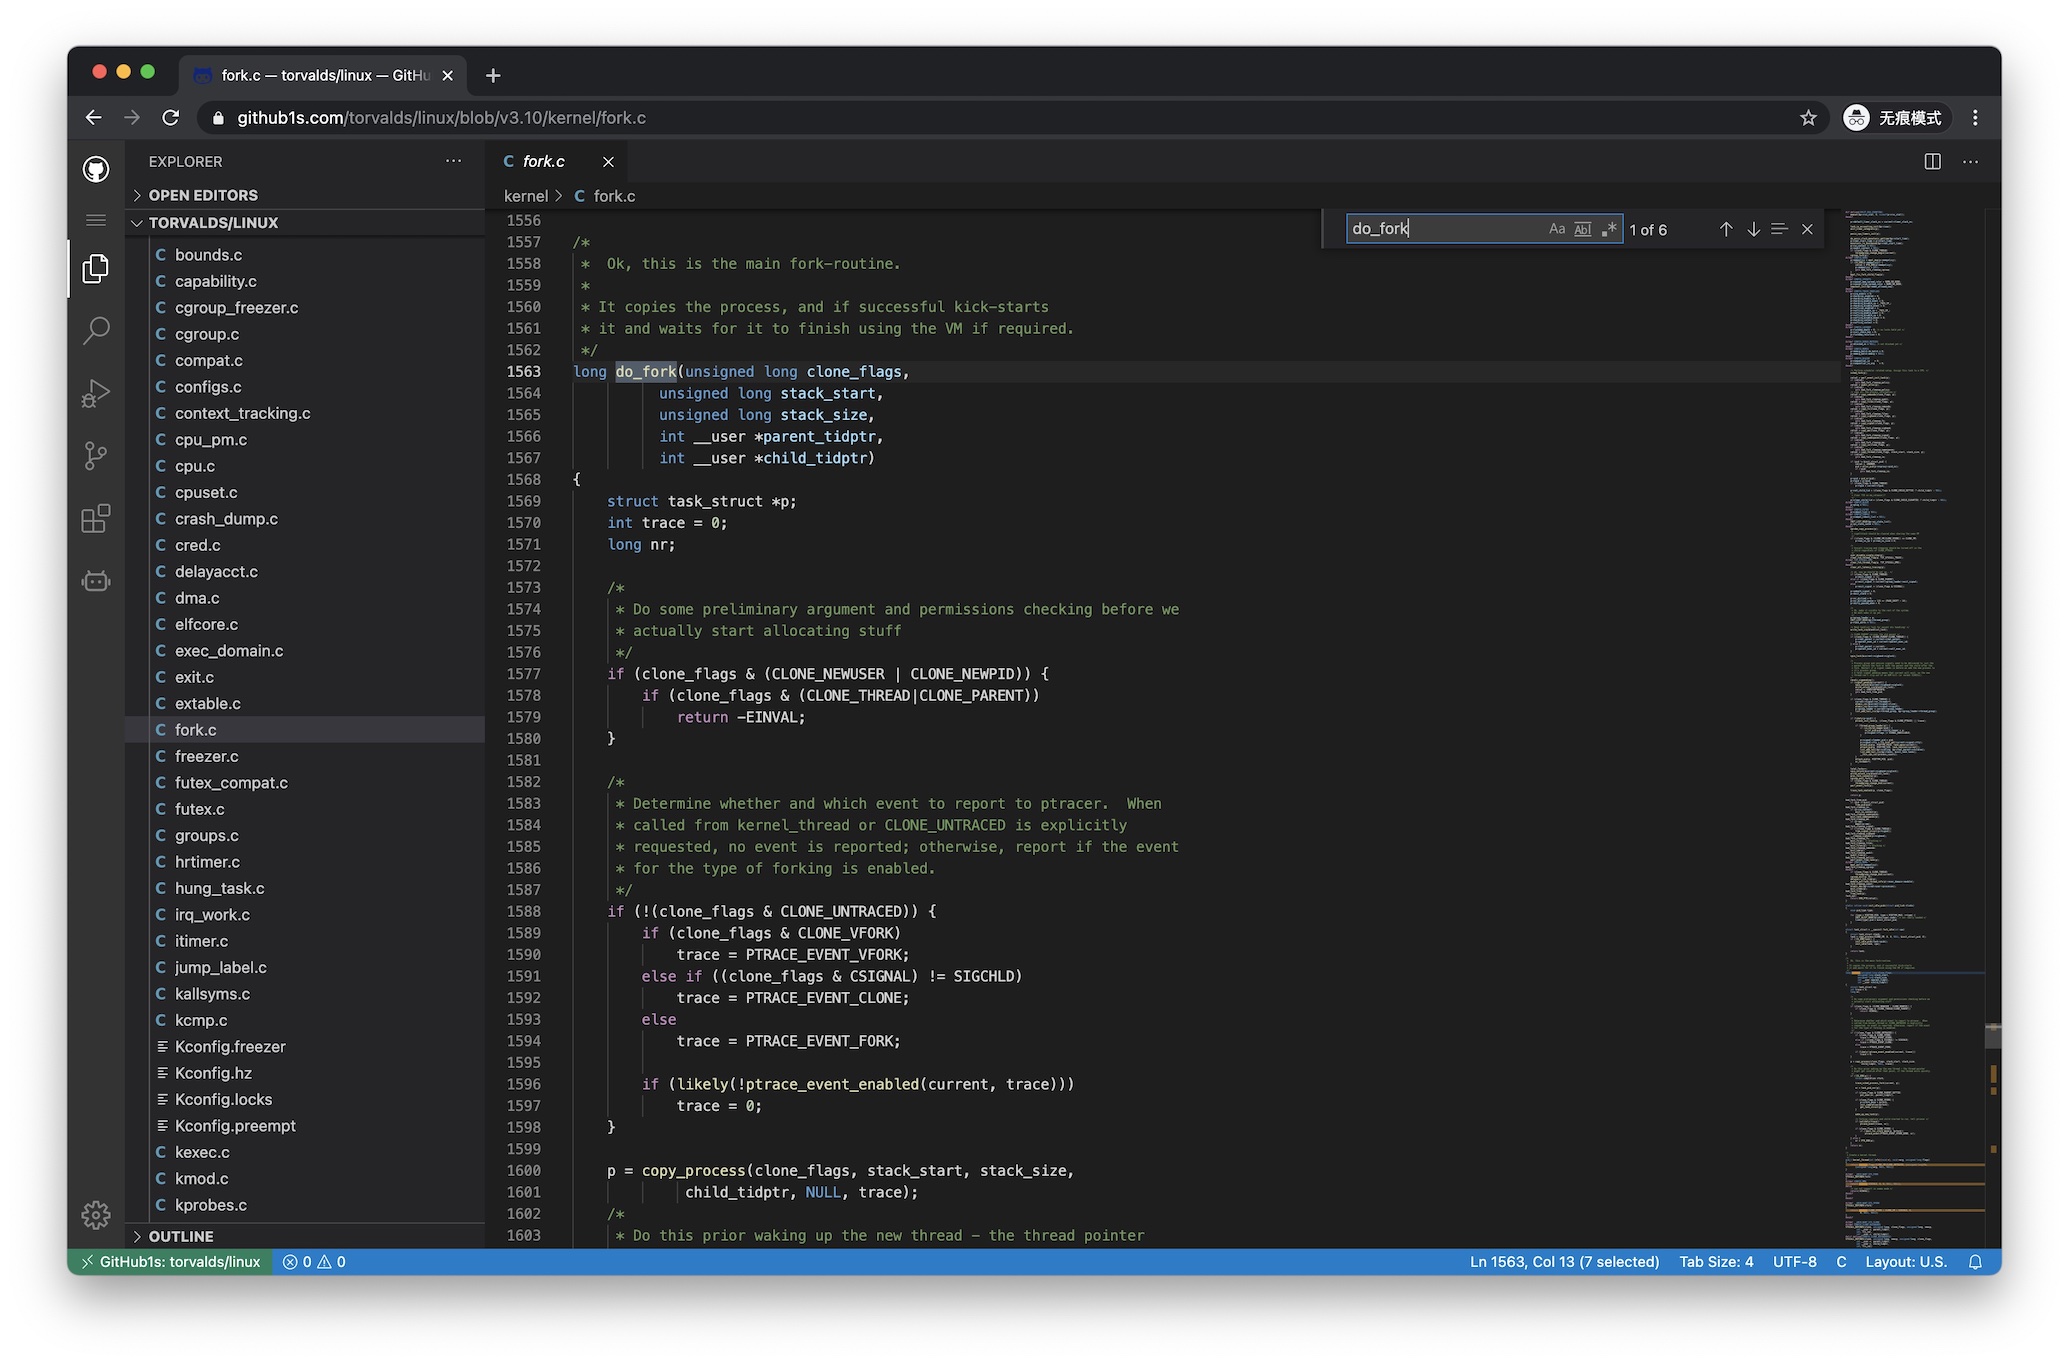Open the Search view in activity bar
This screenshot has height=1364, width=2069.
[96, 330]
